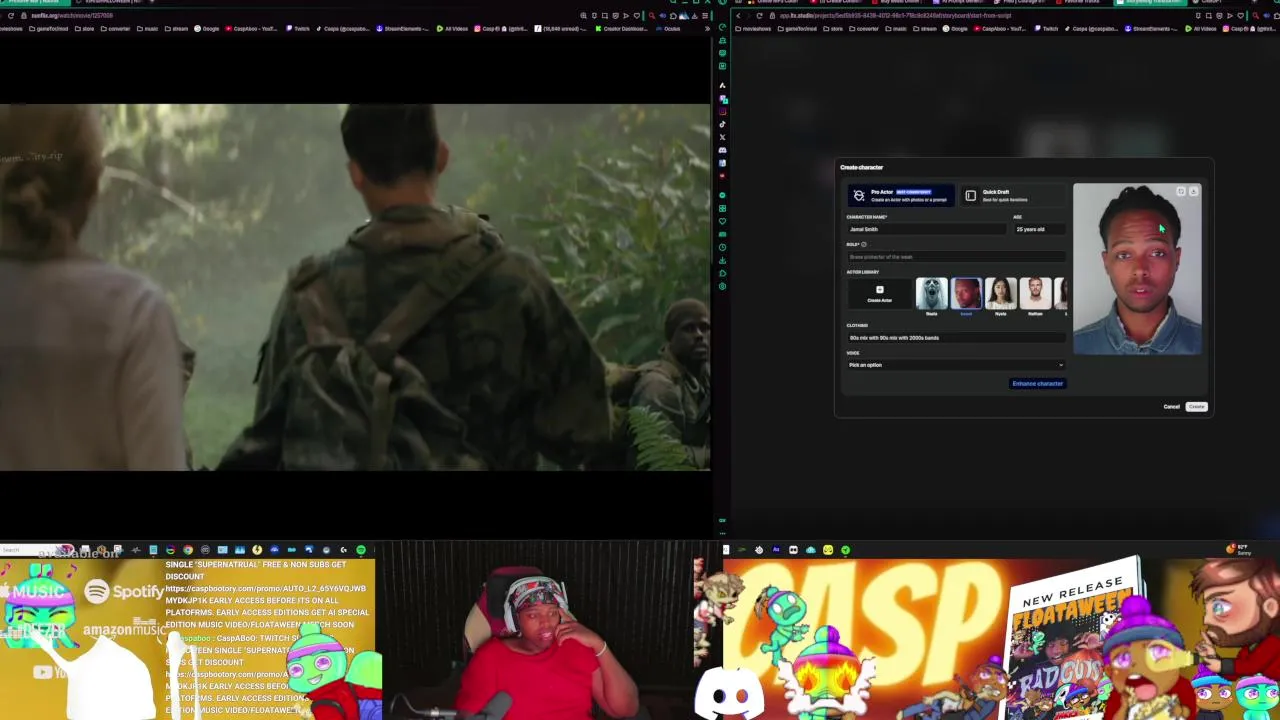Open the 'Twitch' bookmark in right browser
Screen dimensions: 1280x720
1046,29
